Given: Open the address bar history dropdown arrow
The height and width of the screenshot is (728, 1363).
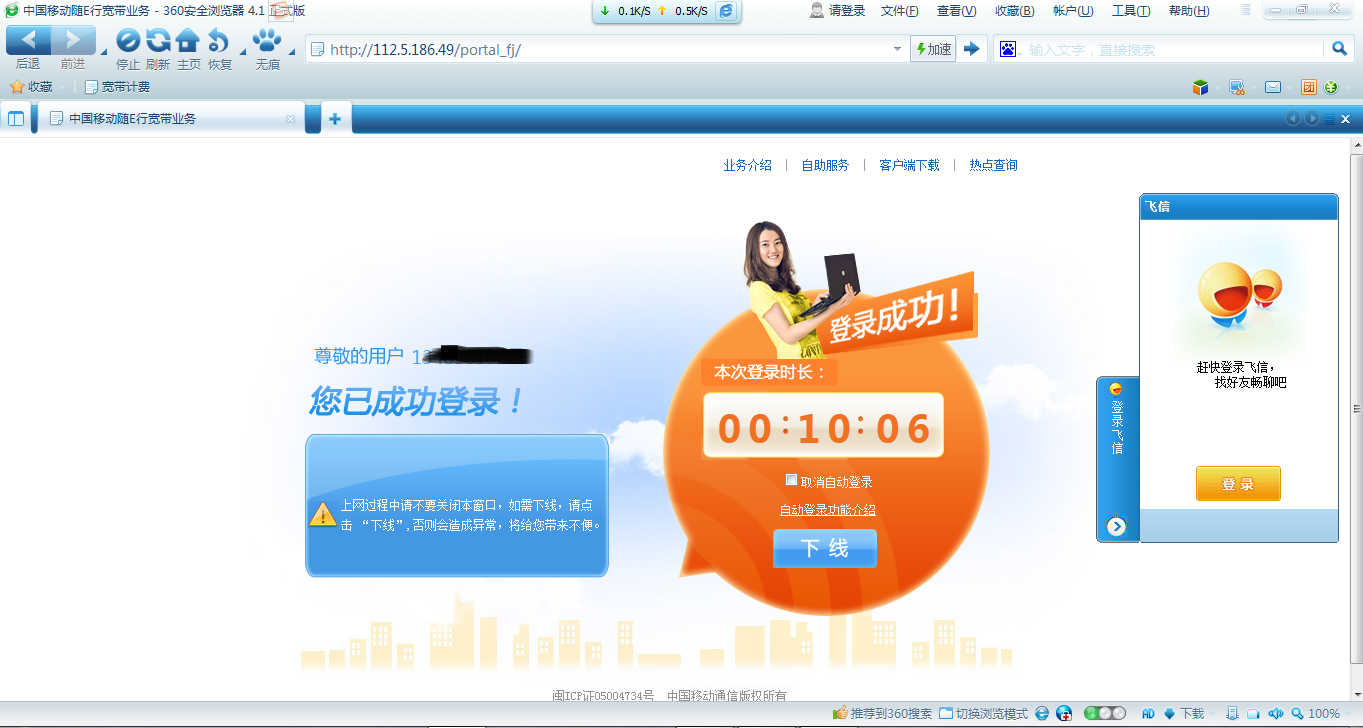Looking at the screenshot, I should pos(897,49).
